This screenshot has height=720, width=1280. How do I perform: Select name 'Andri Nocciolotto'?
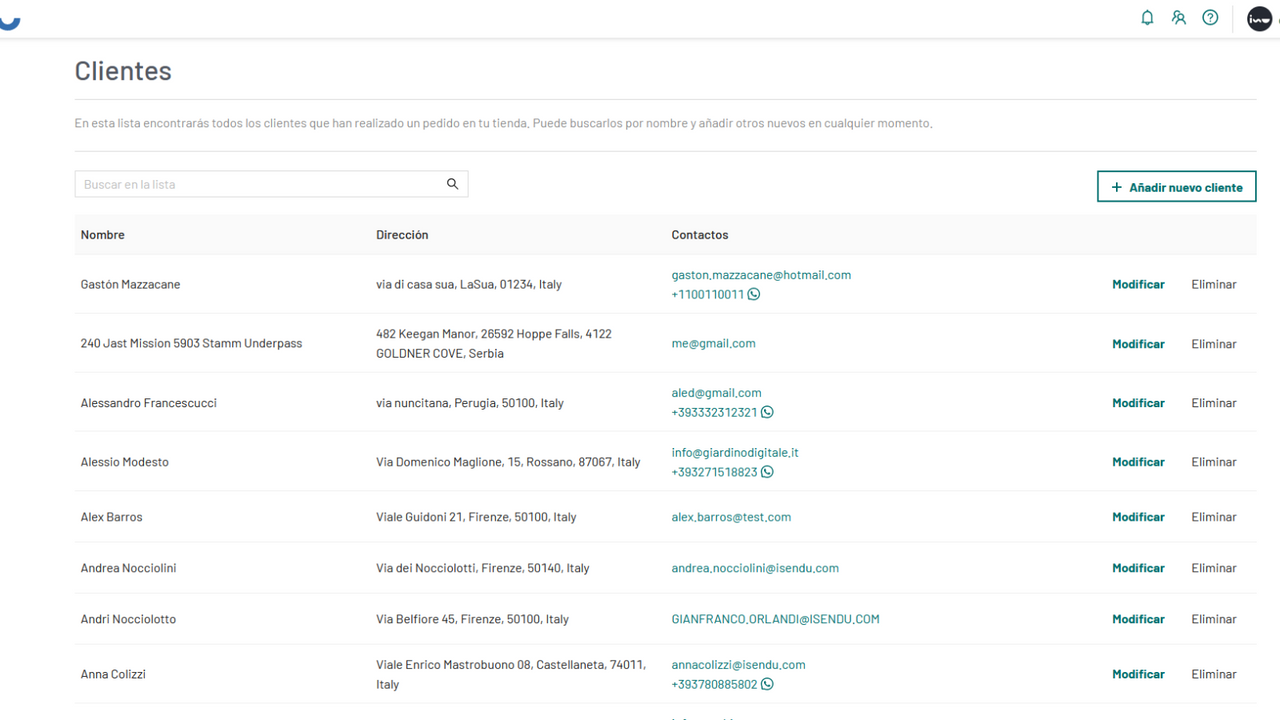pyautogui.click(x=128, y=619)
